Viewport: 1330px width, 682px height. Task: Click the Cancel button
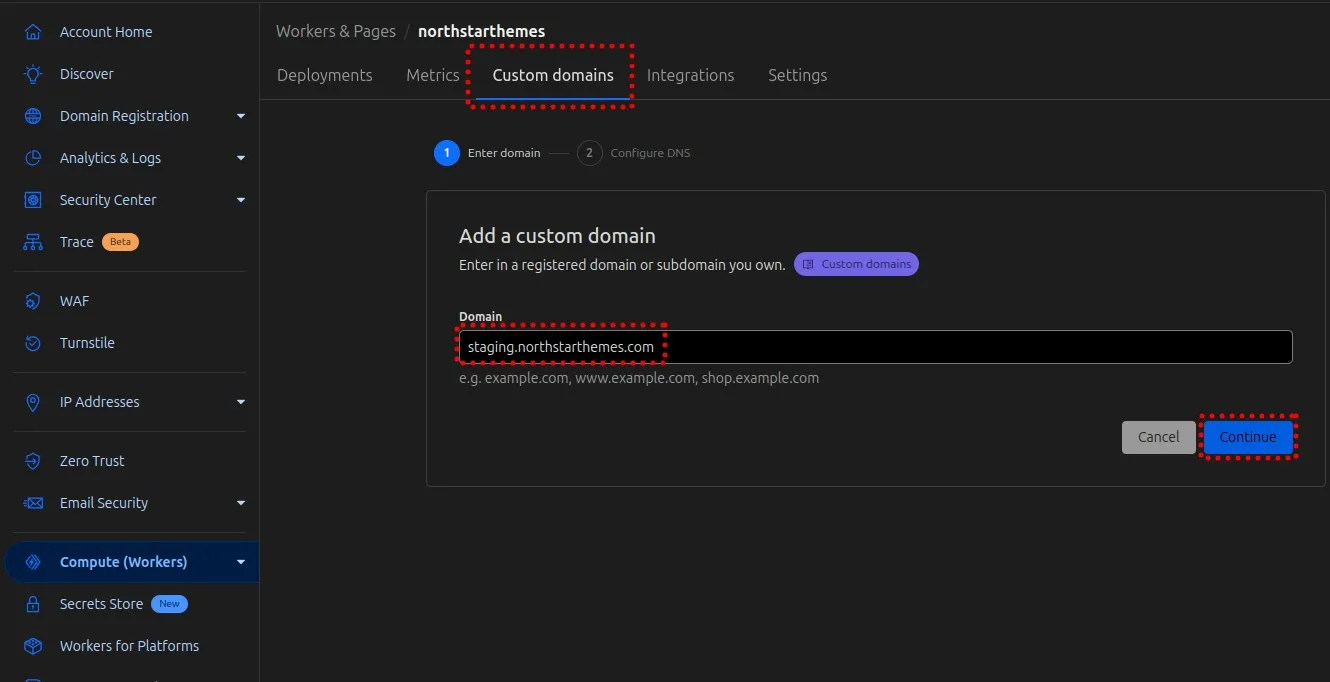1158,437
